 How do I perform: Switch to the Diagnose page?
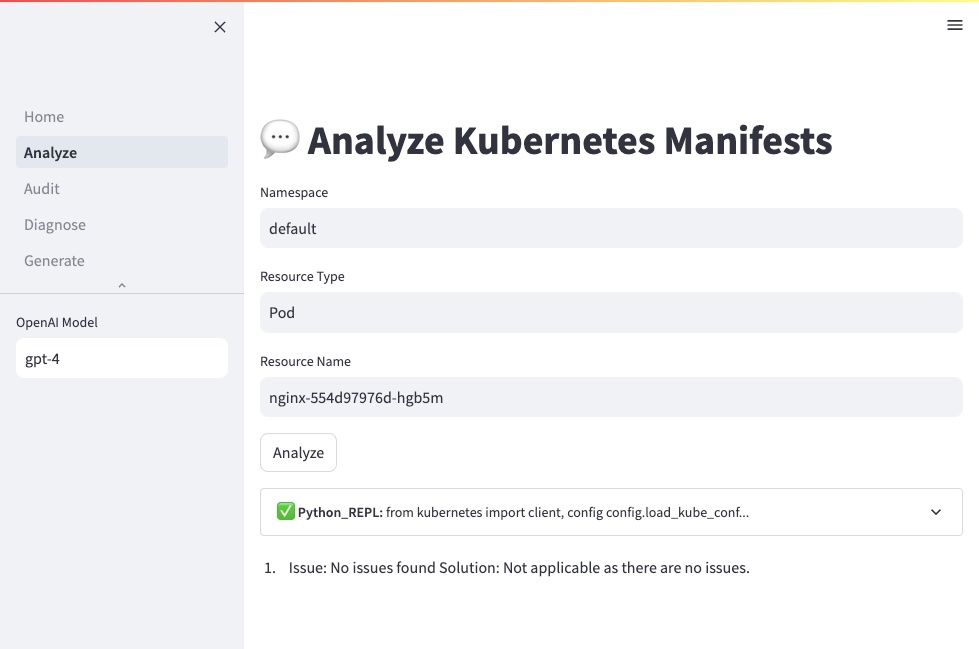[55, 225]
